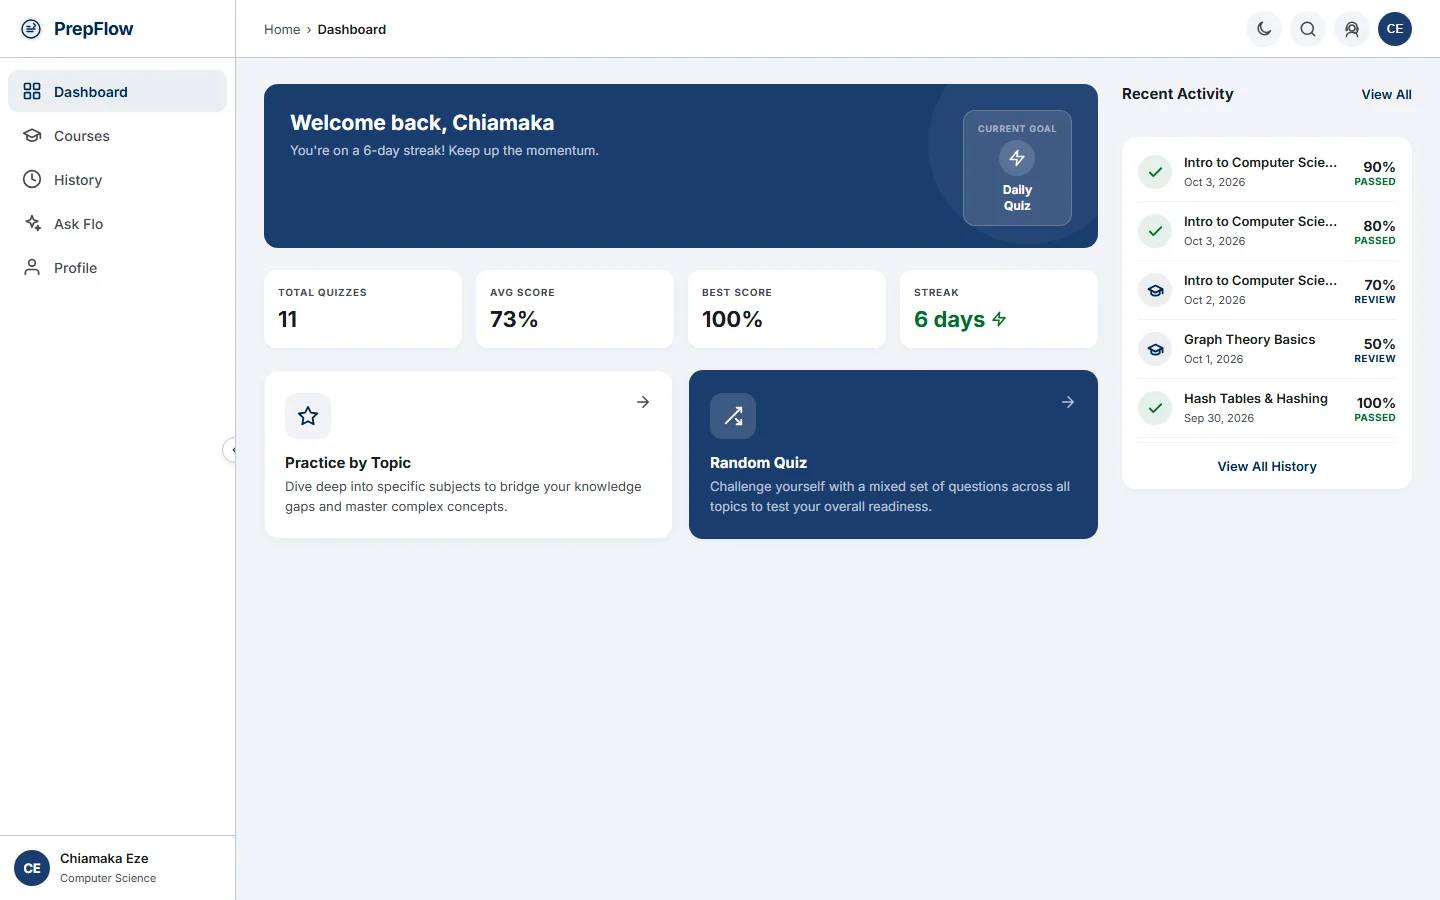The image size is (1440, 900).
Task: Click the streak lightning icon beside 6 days
Action: [999, 319]
